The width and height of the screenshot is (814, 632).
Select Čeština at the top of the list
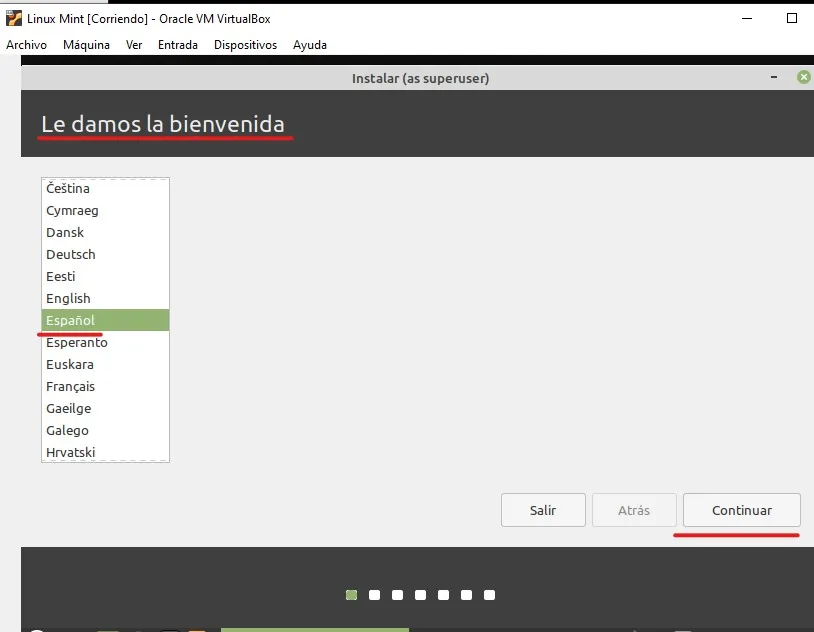tap(68, 188)
